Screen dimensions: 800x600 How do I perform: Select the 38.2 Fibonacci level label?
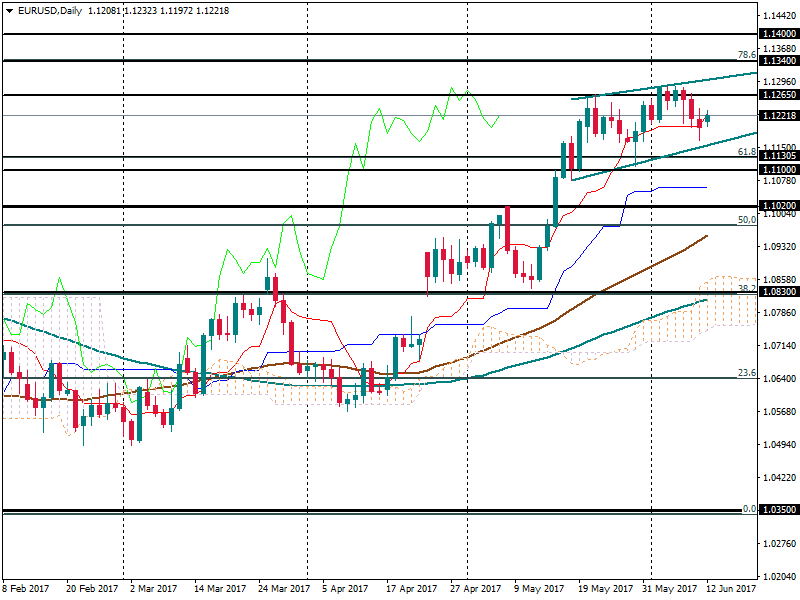[x=745, y=288]
